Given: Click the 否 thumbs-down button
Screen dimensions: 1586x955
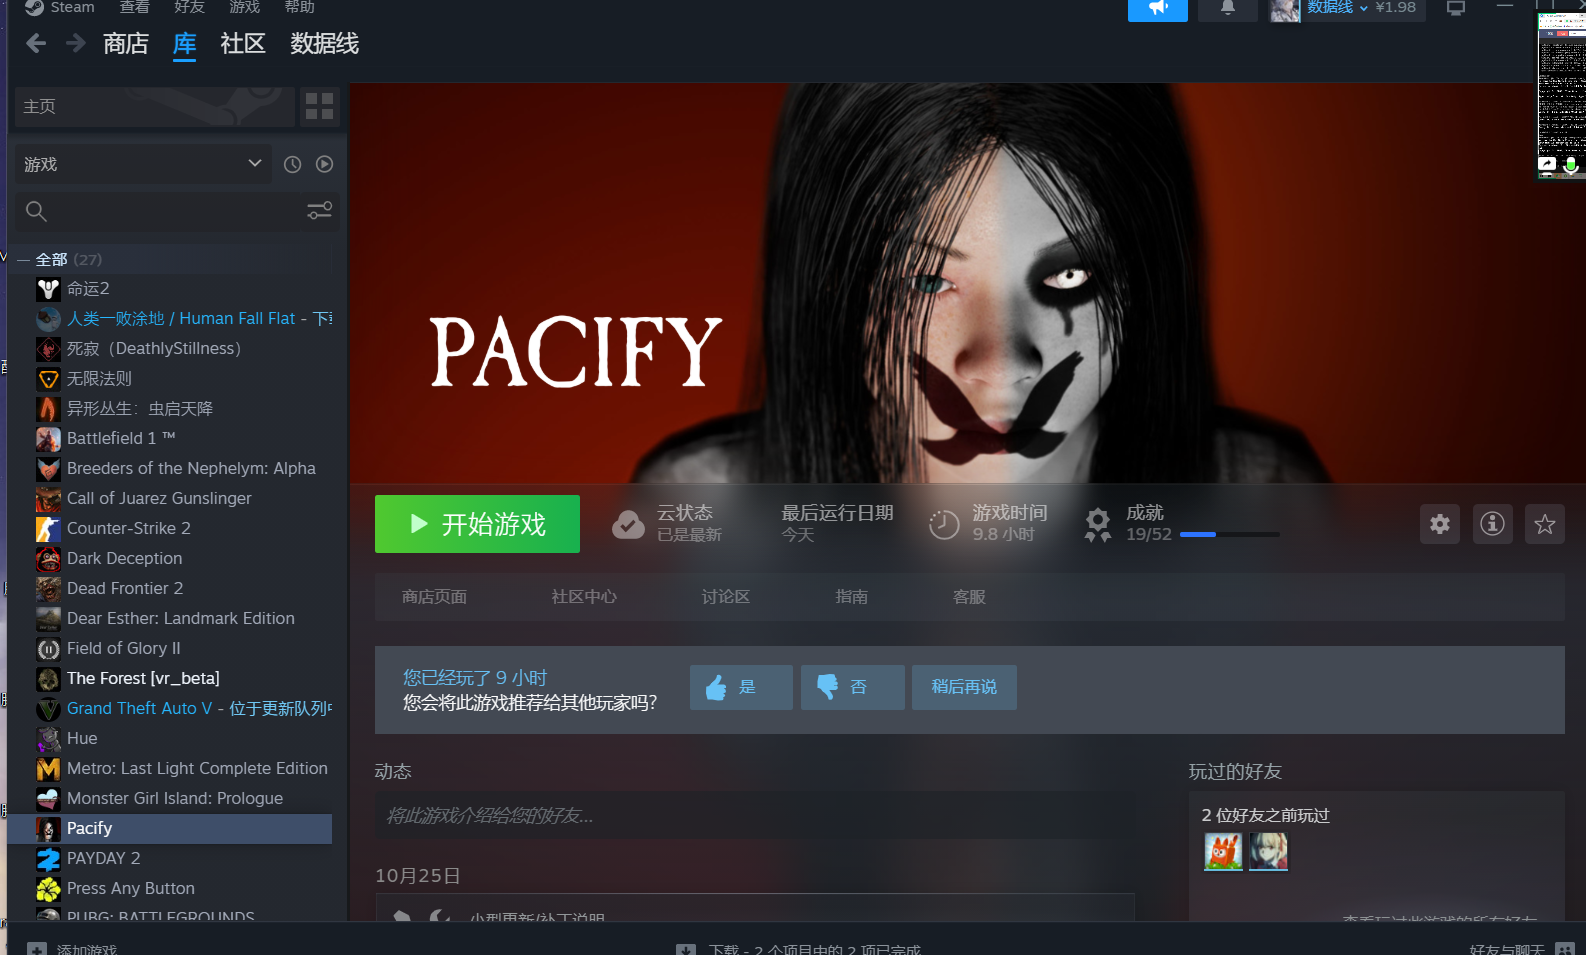Looking at the screenshot, I should point(853,688).
